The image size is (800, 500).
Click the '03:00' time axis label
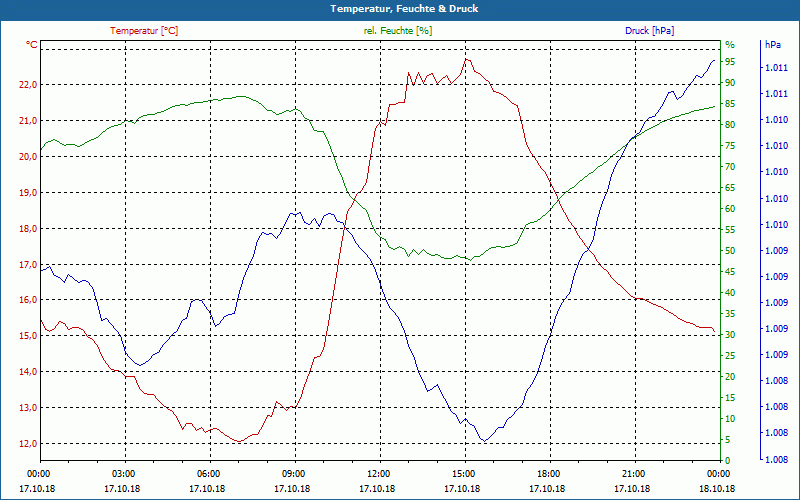123,474
